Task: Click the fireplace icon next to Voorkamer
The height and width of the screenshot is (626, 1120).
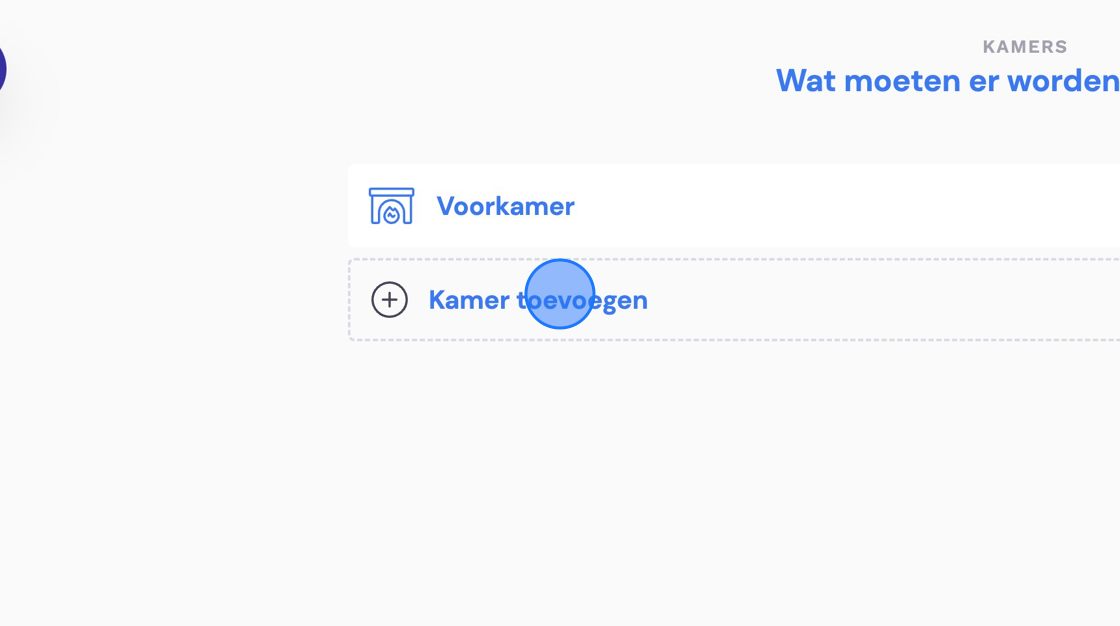Action: 391,206
